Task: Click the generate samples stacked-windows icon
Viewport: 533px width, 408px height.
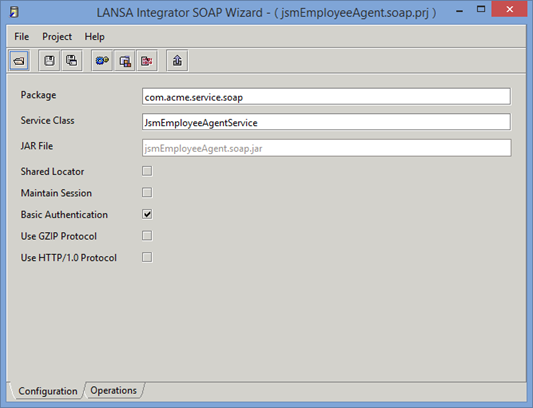Action: (x=125, y=61)
